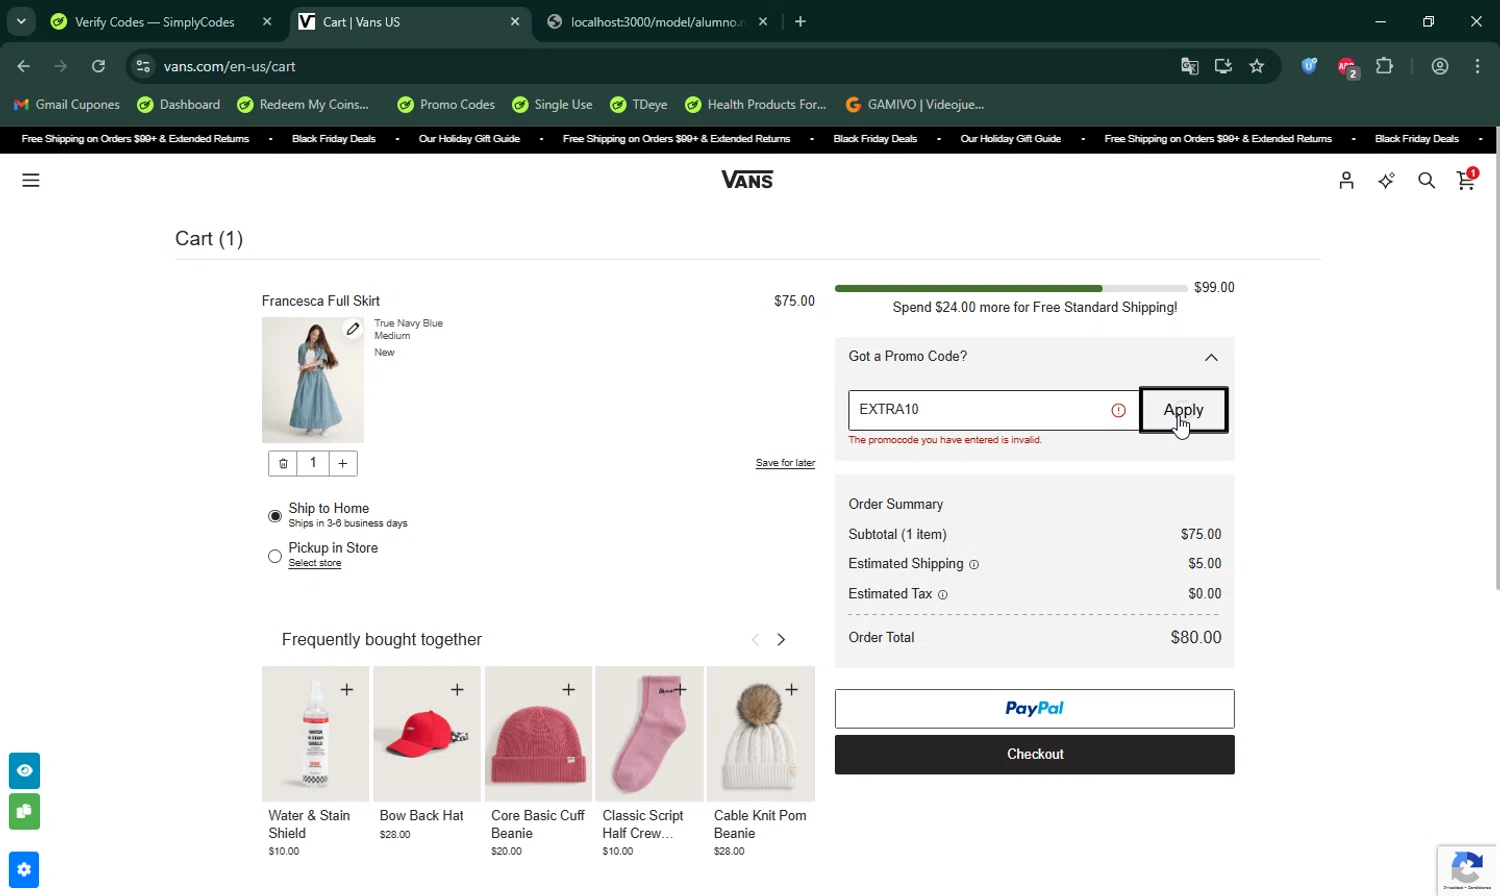Screen dimensions: 1500x896
Task: Open the Francesca Full Skirt thumbnail
Action: [313, 380]
